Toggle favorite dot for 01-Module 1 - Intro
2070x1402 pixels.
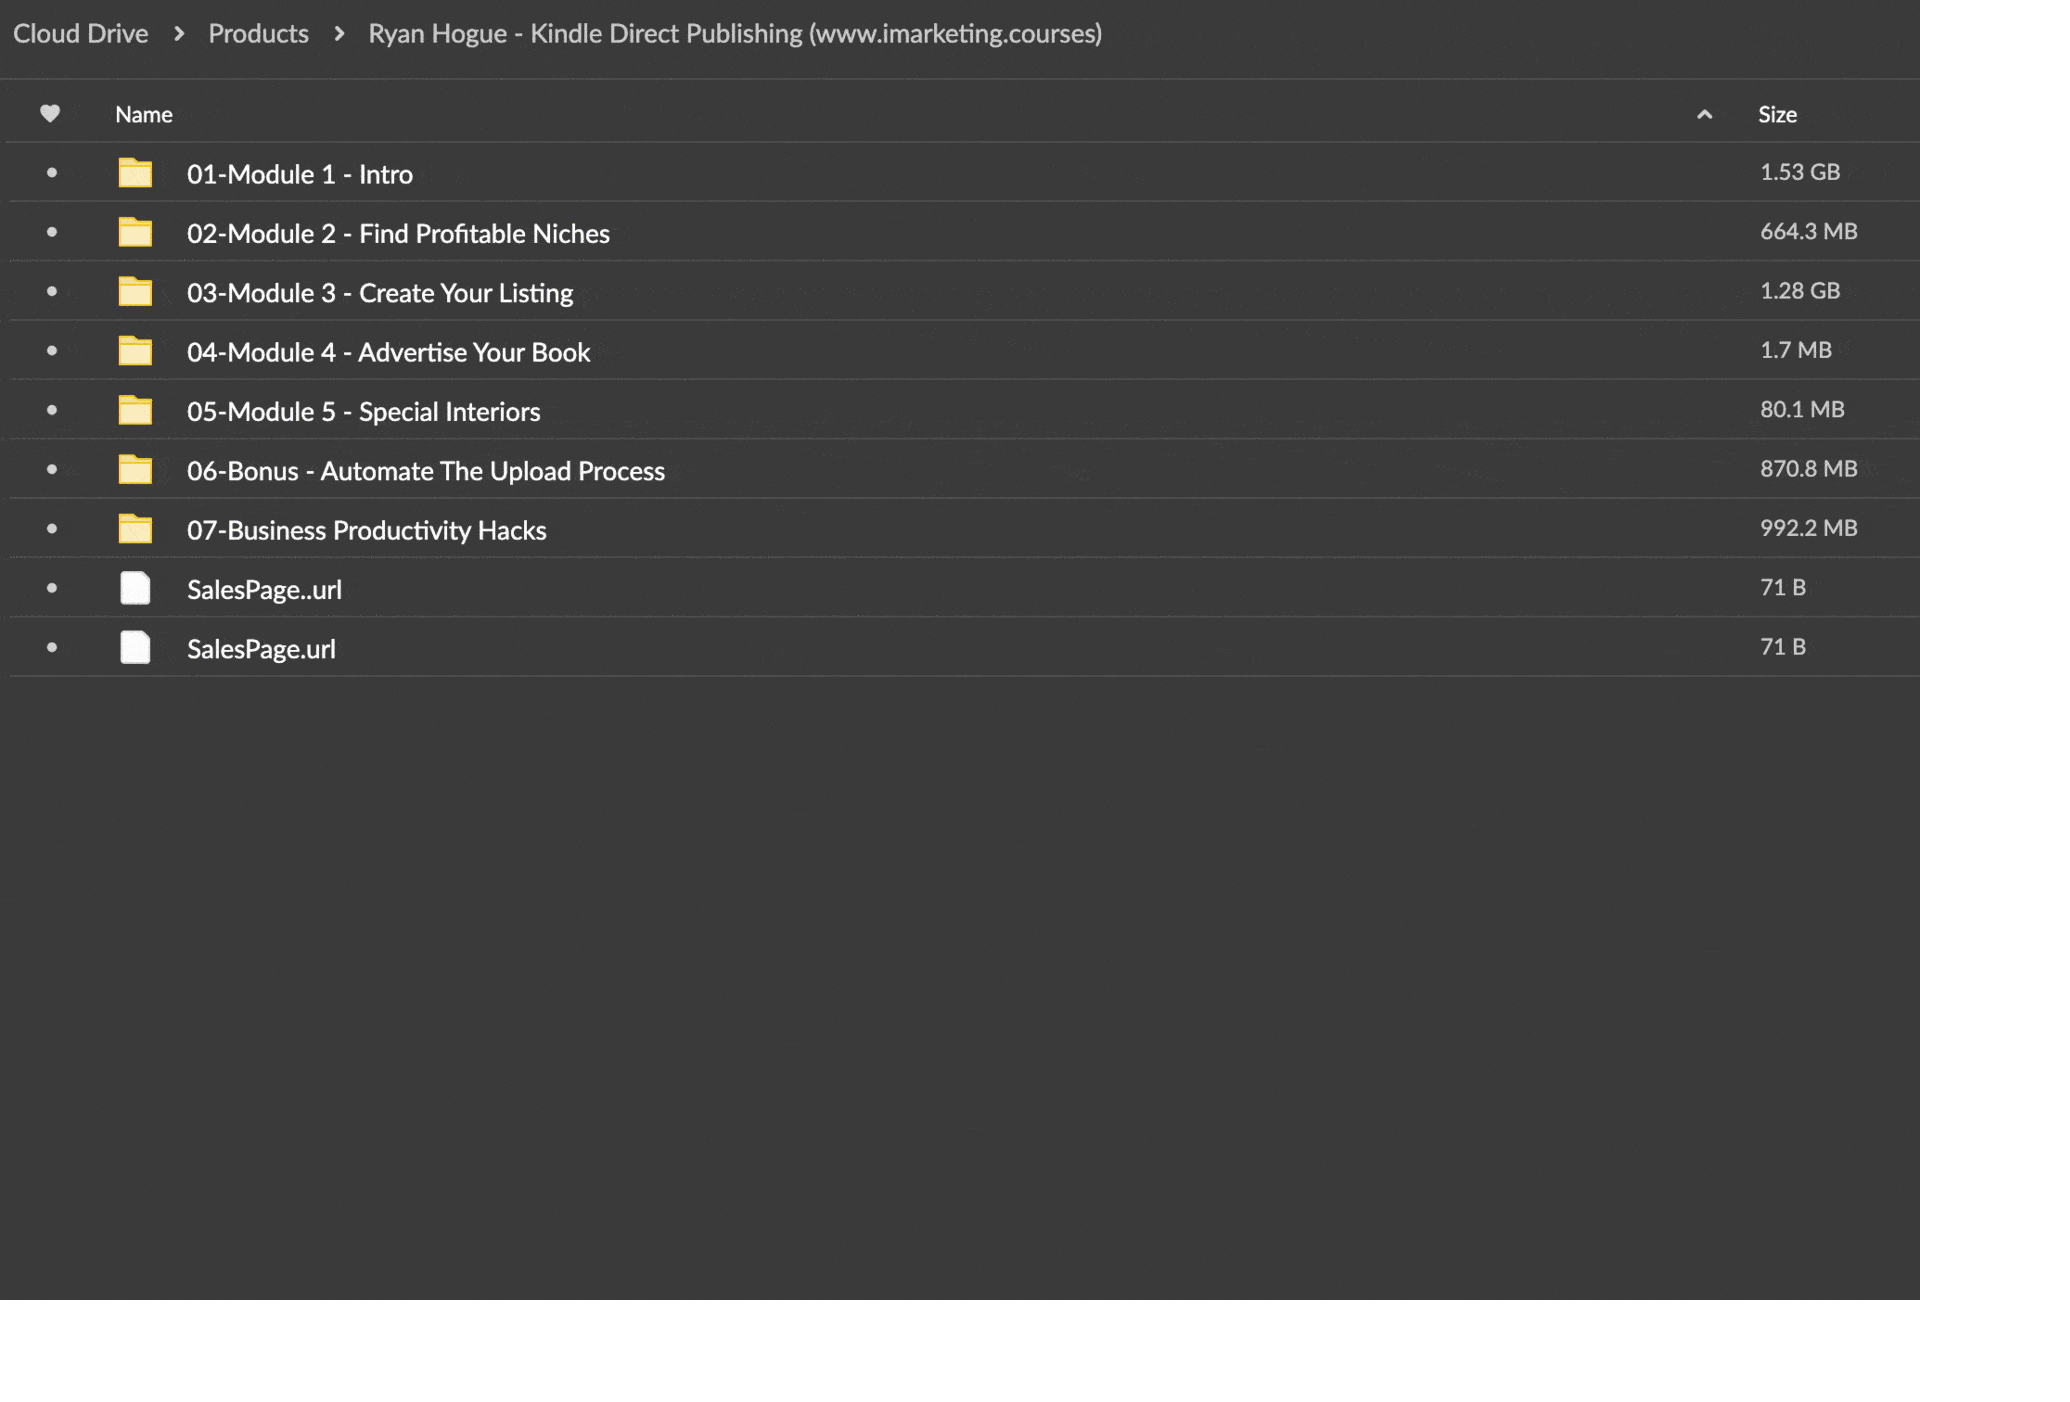click(x=52, y=173)
